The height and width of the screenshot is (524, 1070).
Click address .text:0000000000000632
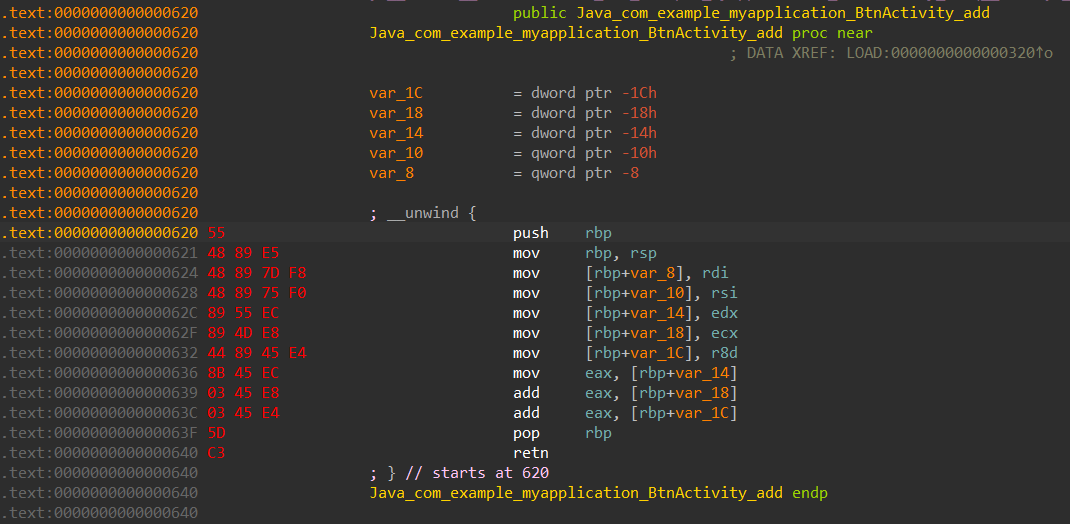coord(100,353)
